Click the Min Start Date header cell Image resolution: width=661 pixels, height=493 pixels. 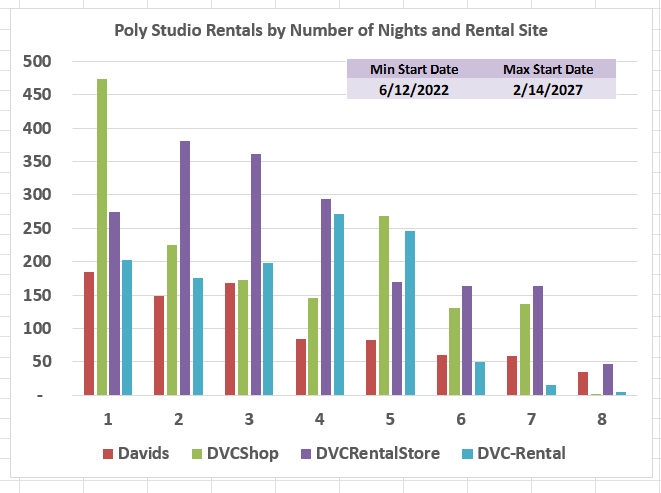[x=414, y=69]
